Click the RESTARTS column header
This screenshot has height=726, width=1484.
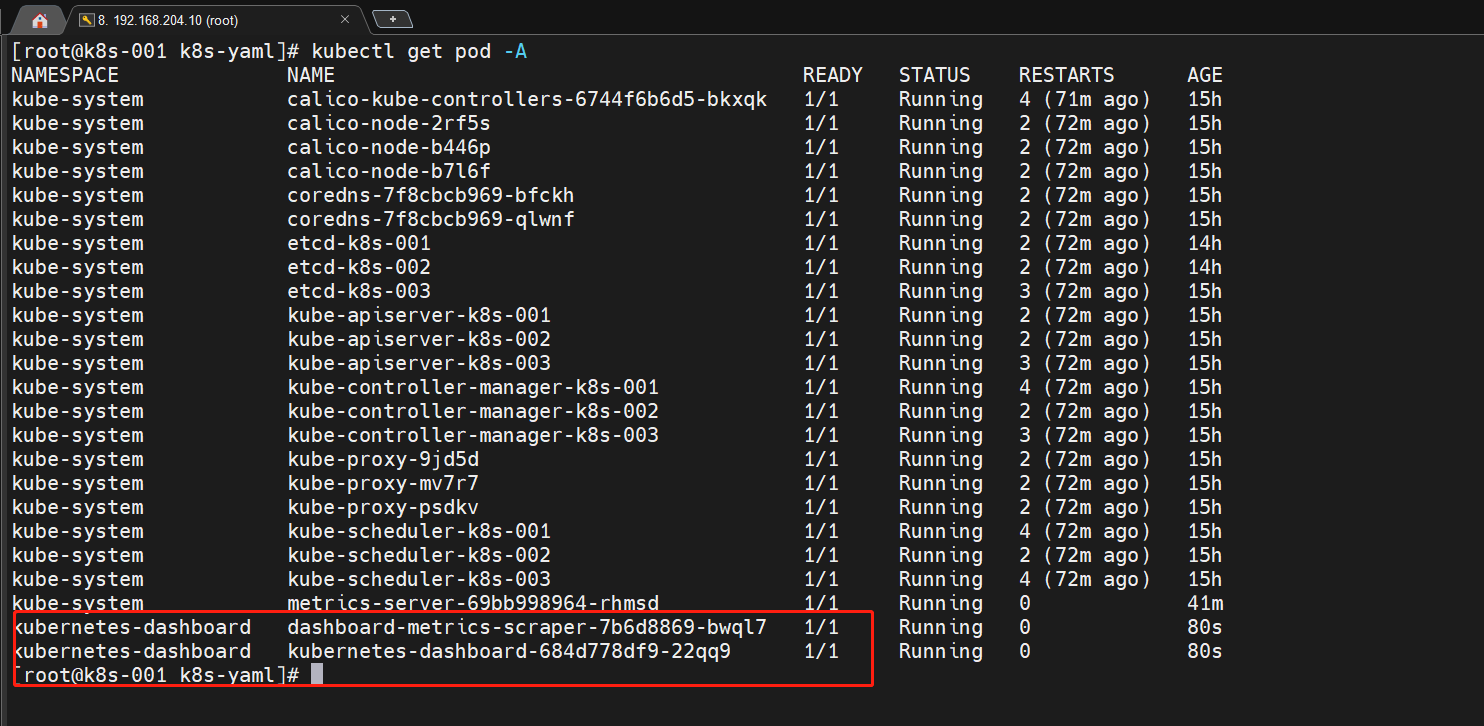pyautogui.click(x=1067, y=75)
